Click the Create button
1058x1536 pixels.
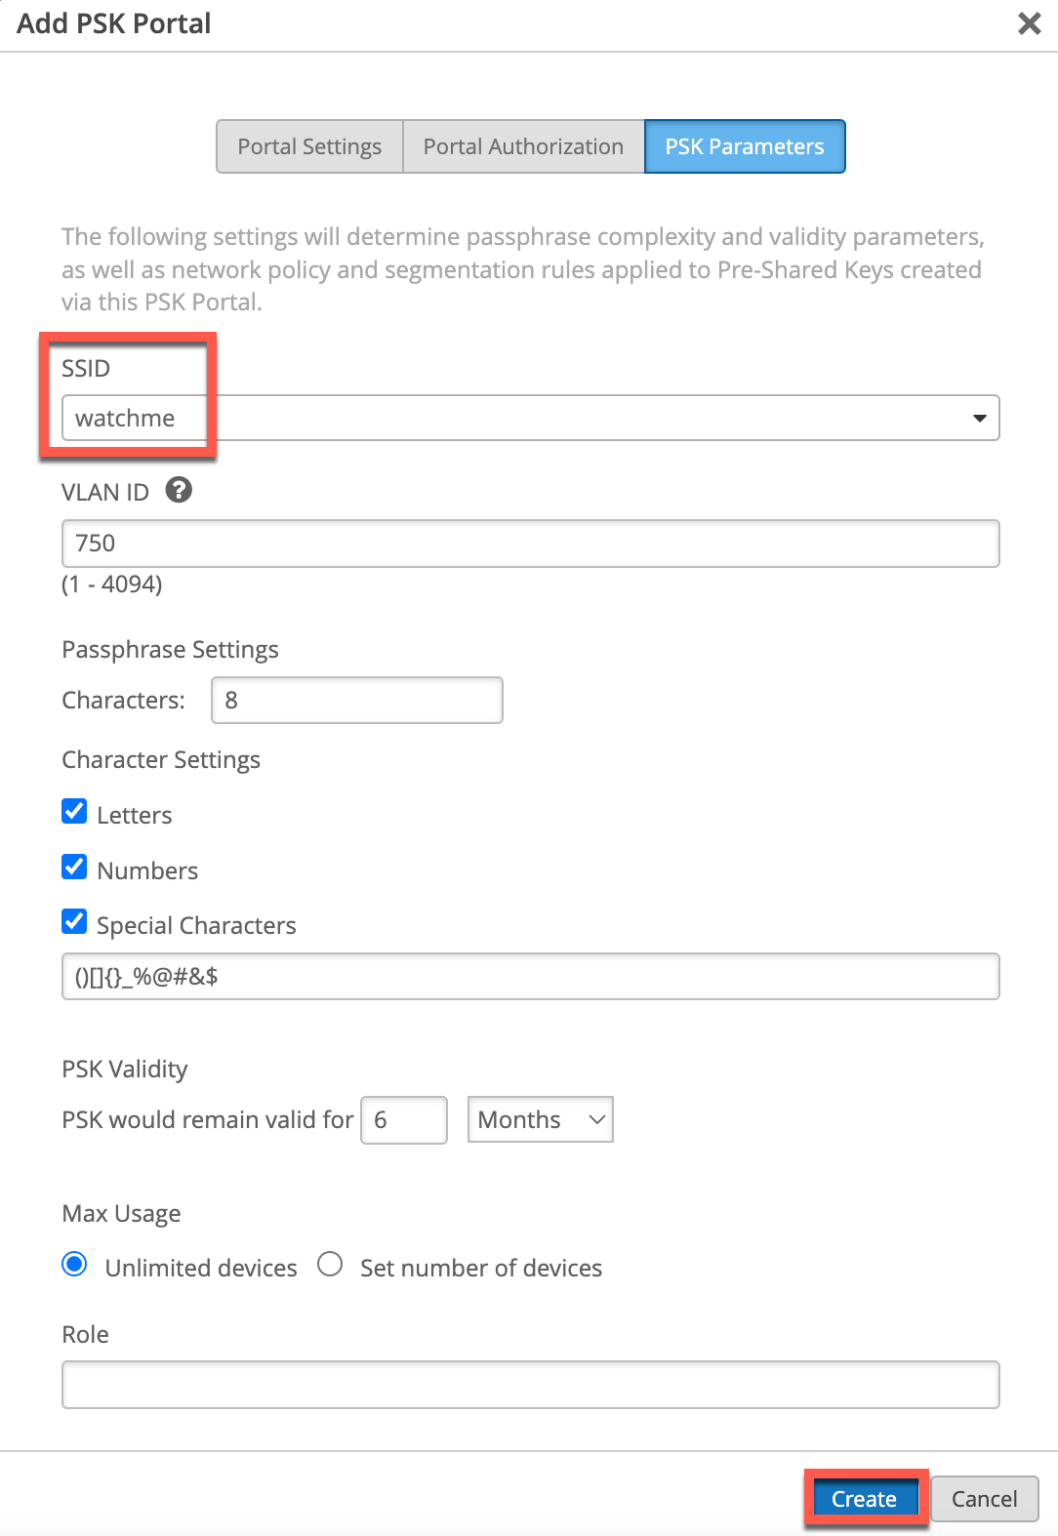[x=864, y=1498]
